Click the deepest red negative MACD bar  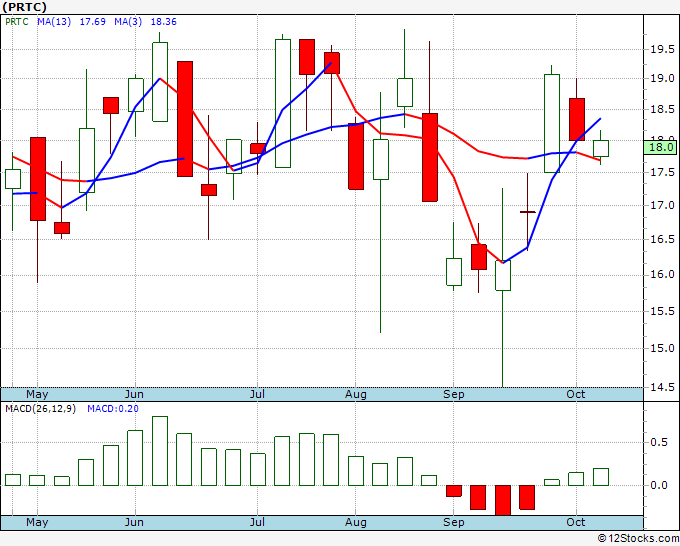(503, 500)
